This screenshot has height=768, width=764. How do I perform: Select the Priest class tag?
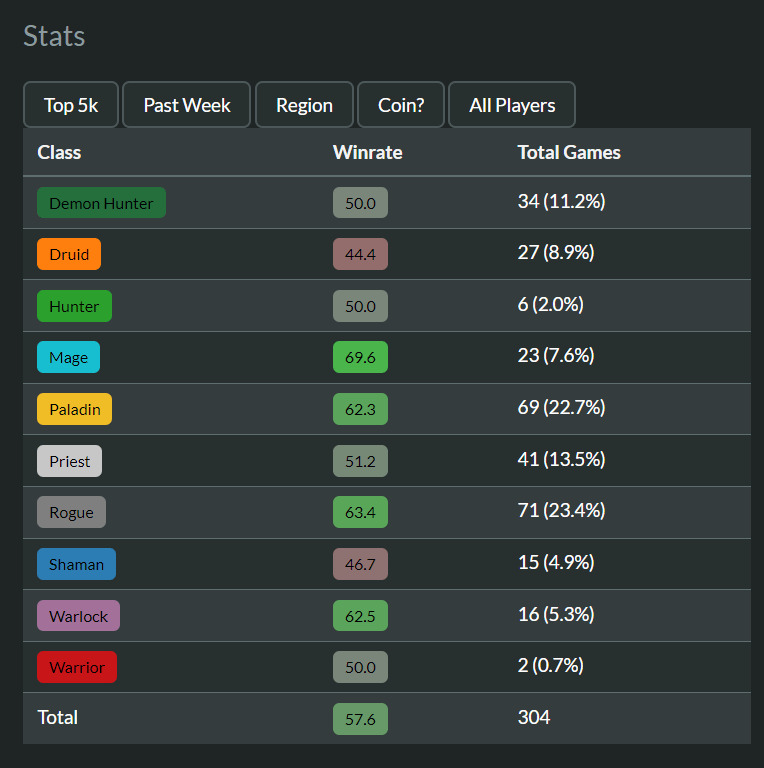pos(69,461)
